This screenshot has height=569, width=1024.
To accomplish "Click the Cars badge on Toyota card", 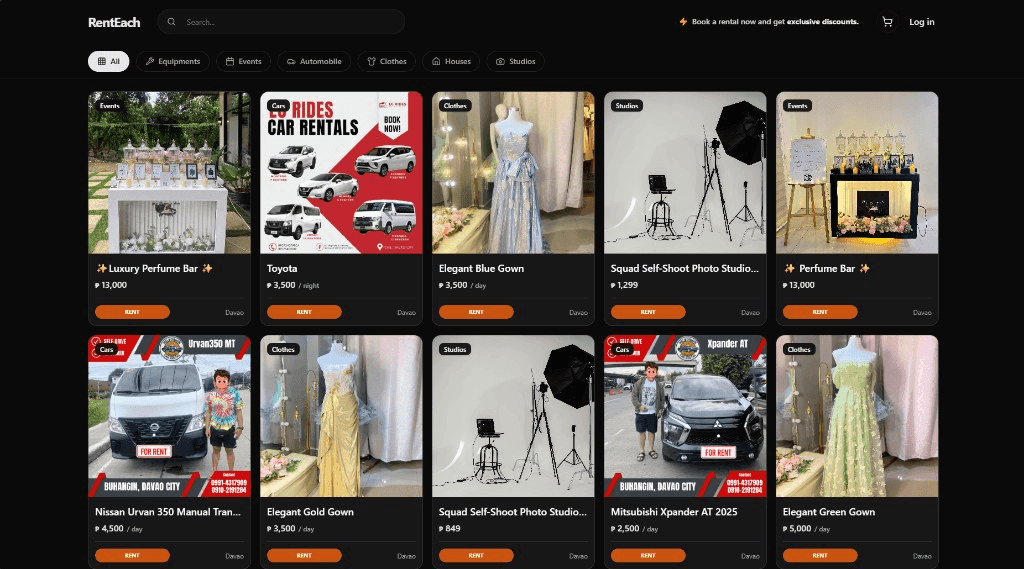I will pos(279,106).
